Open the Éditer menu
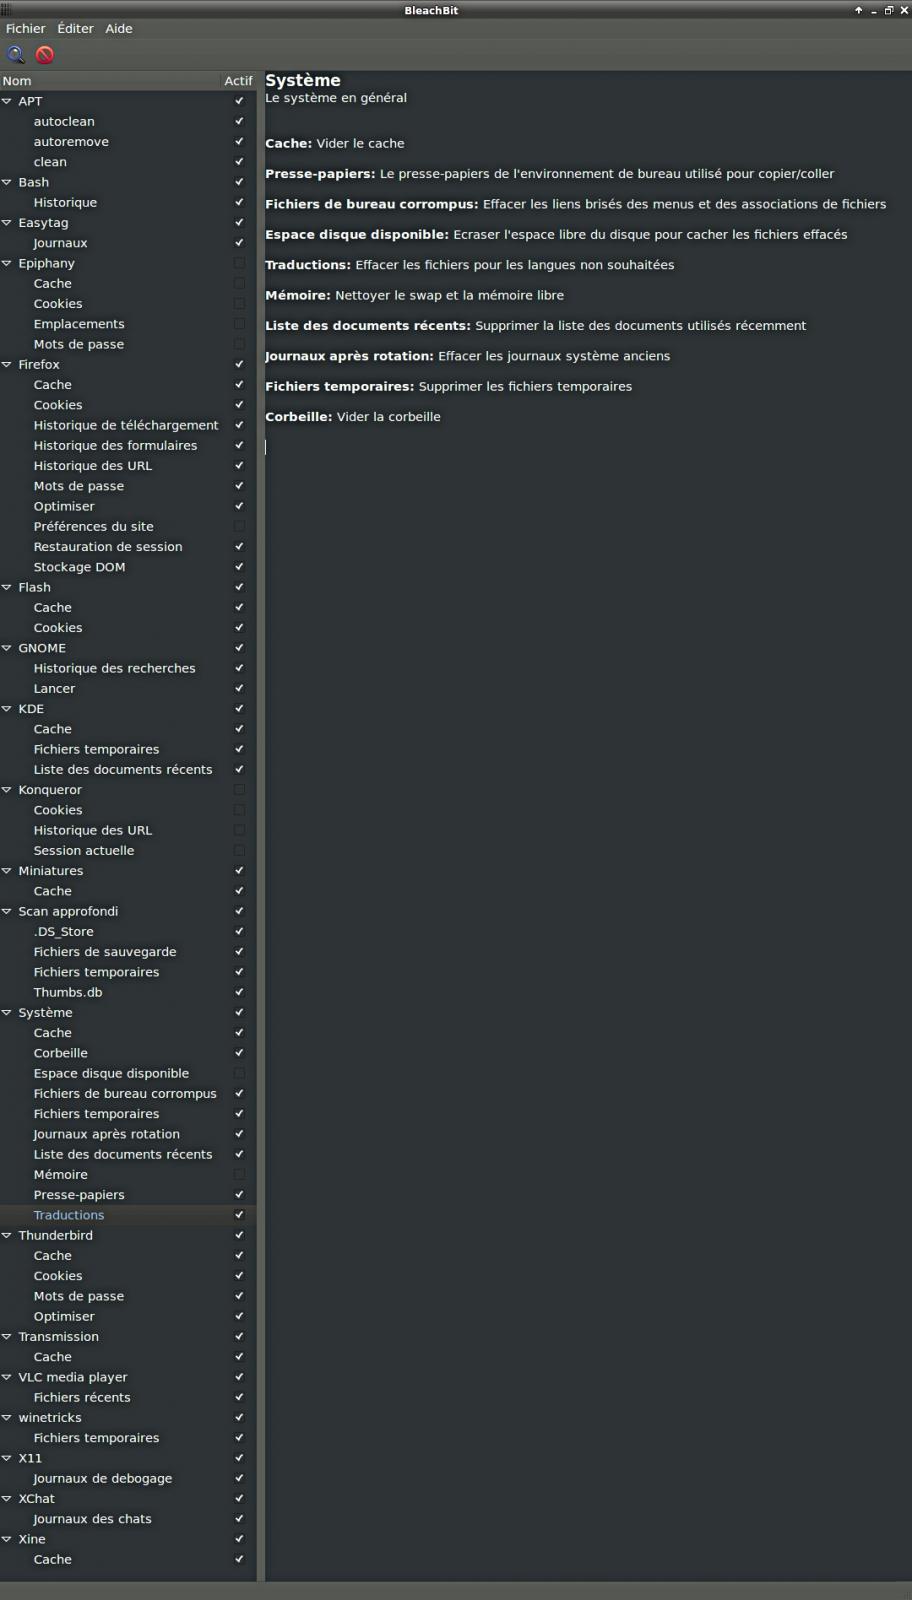The width and height of the screenshot is (912, 1600). tap(76, 29)
